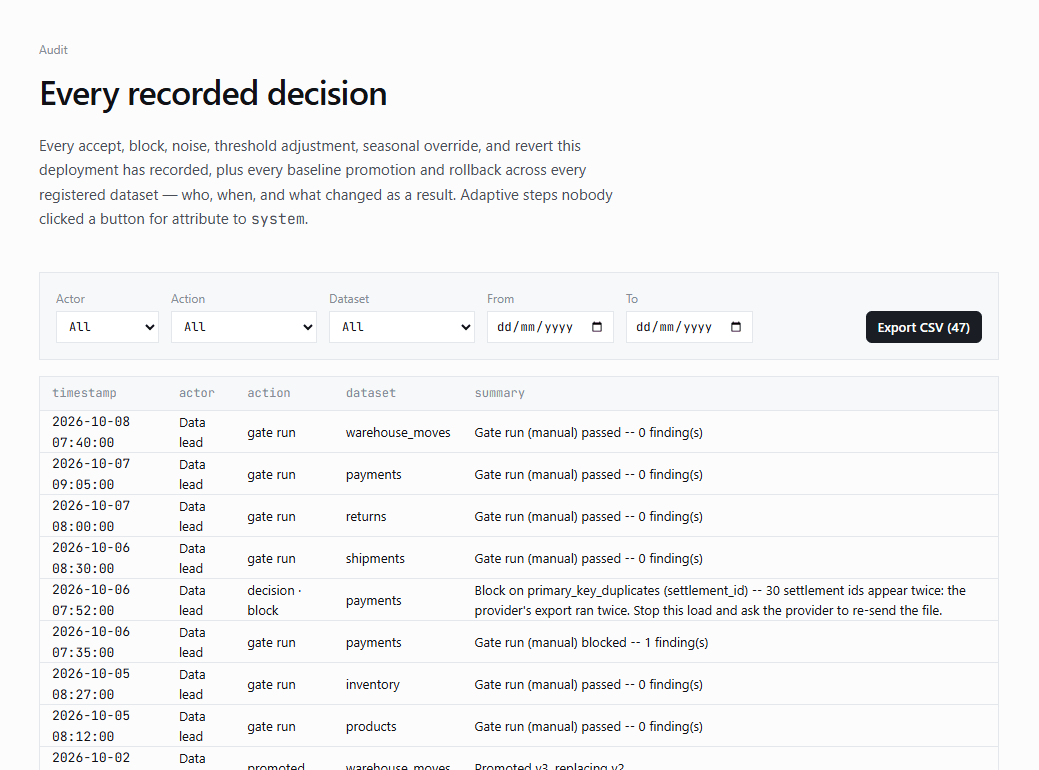Image resolution: width=1039 pixels, height=770 pixels.
Task: Click Export CSV (47) button
Action: click(x=924, y=327)
